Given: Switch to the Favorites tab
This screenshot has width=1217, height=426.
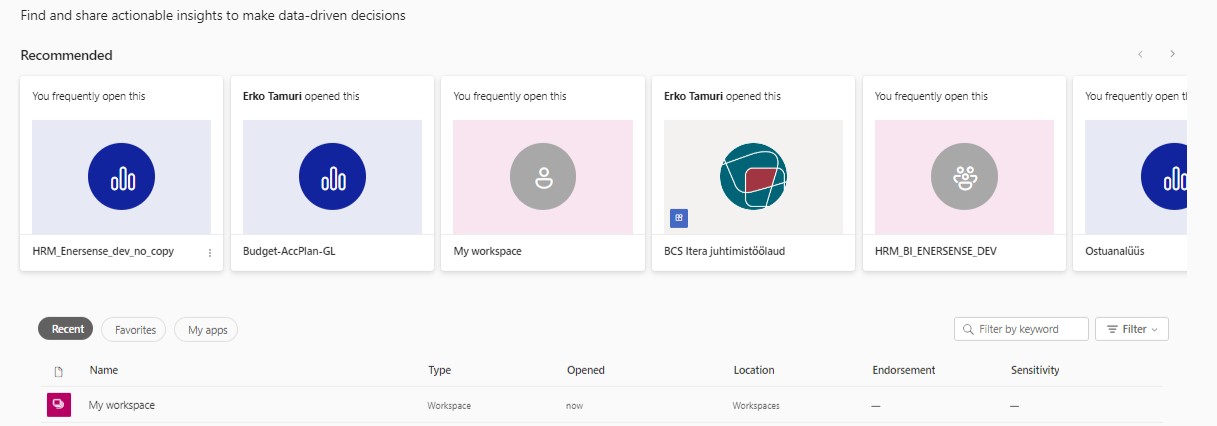Looking at the screenshot, I should click(x=135, y=330).
